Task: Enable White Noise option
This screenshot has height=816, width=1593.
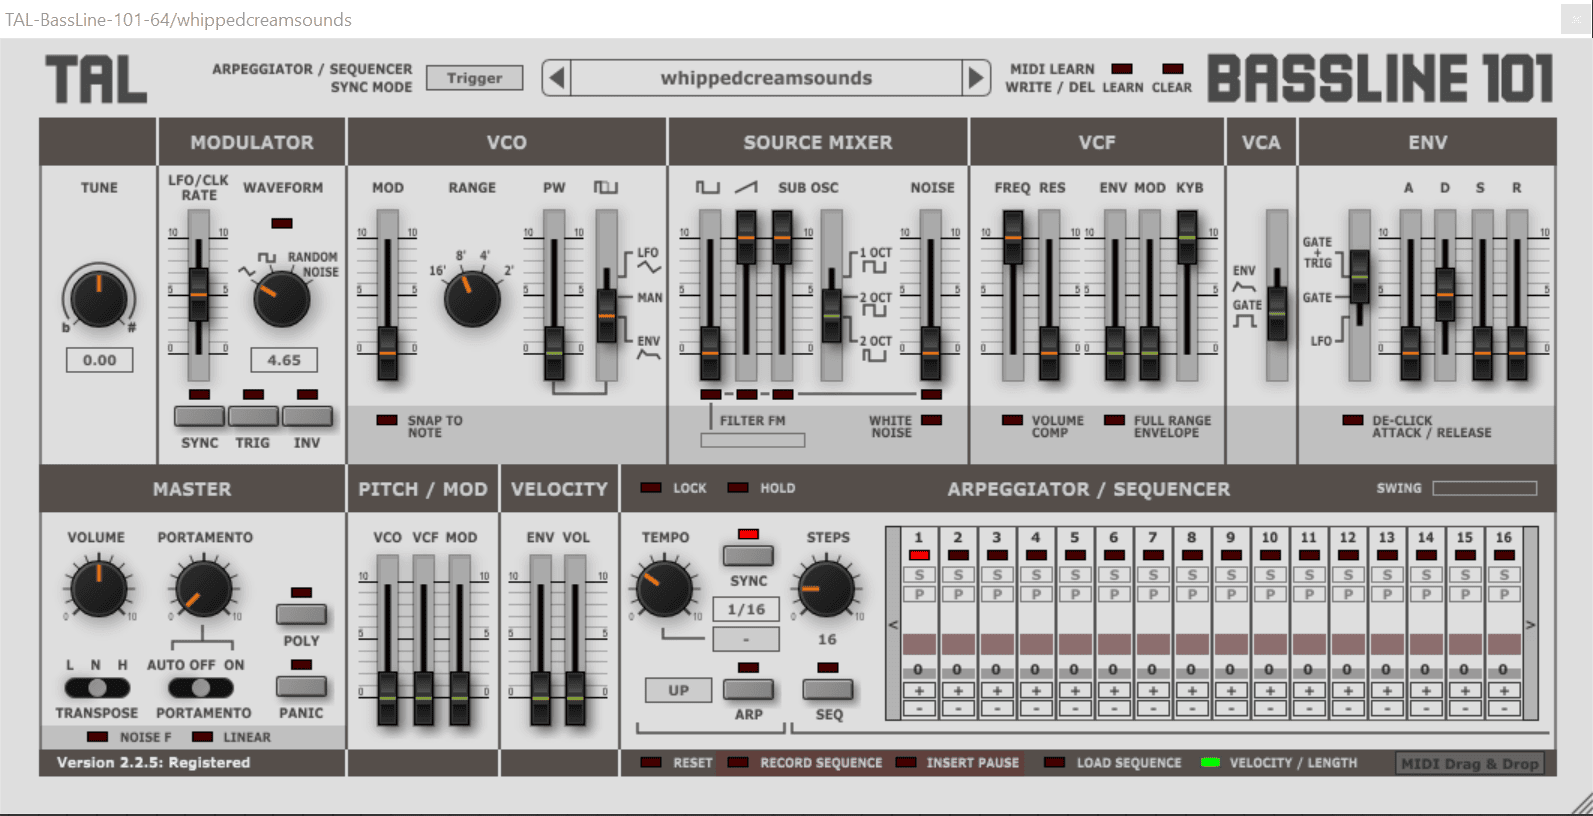Action: click(931, 420)
